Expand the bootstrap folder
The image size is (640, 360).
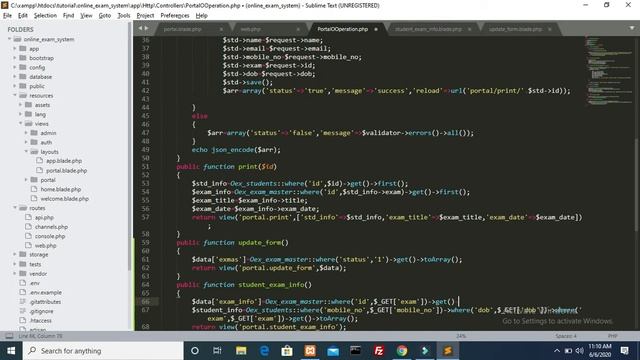point(15,58)
